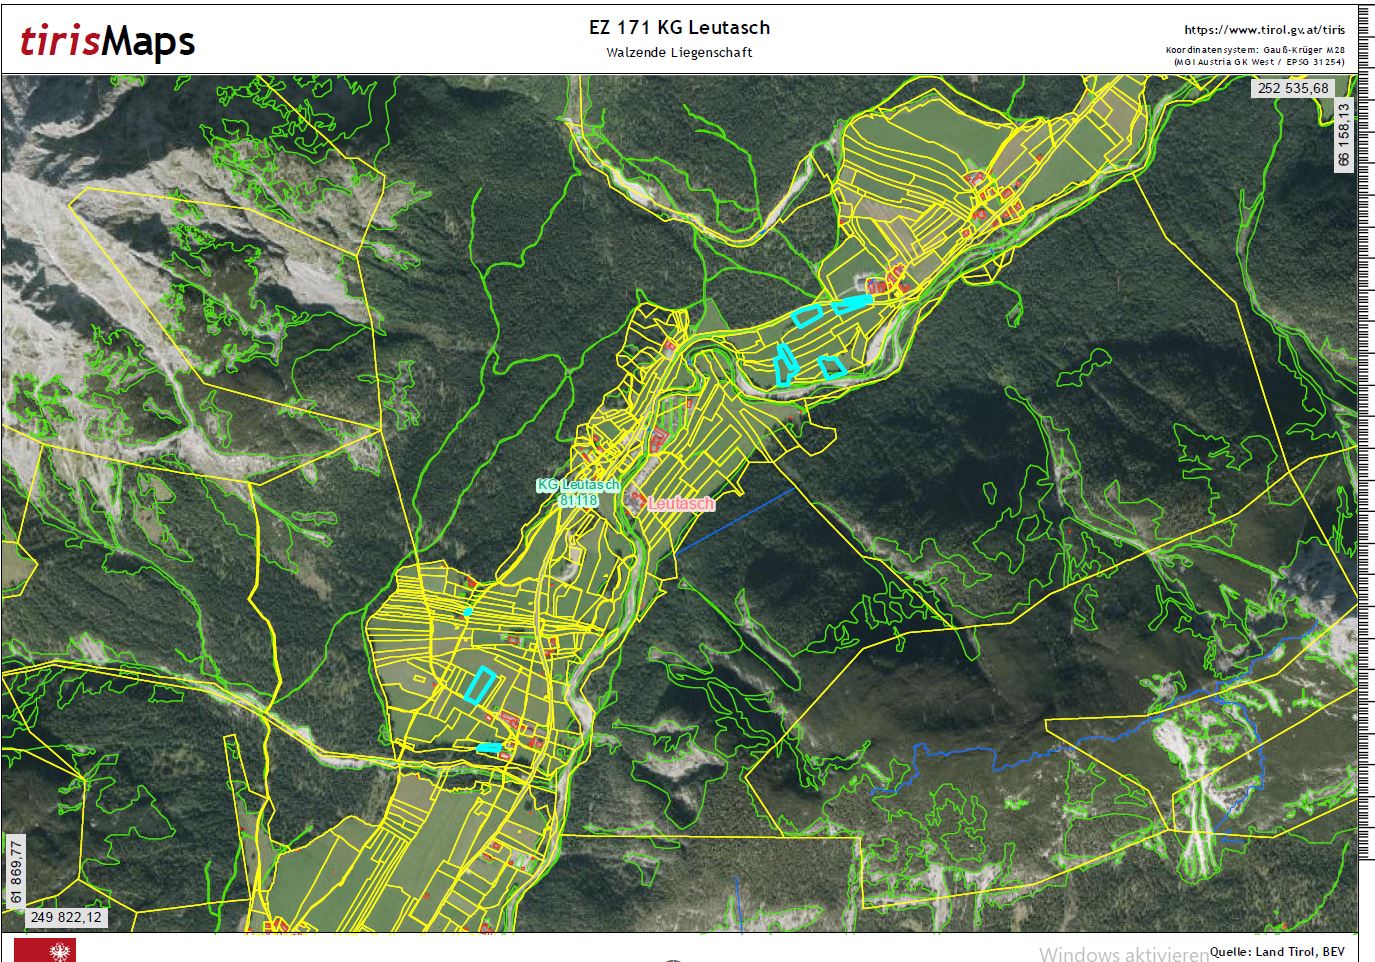
Task: Click the Walzende Liegenschaft subtitle
Action: (x=679, y=52)
